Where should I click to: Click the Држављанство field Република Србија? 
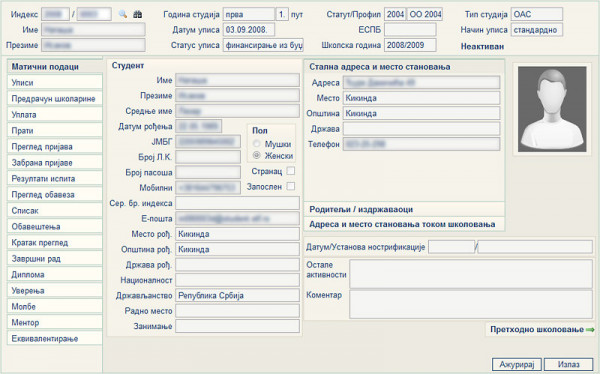pos(237,295)
